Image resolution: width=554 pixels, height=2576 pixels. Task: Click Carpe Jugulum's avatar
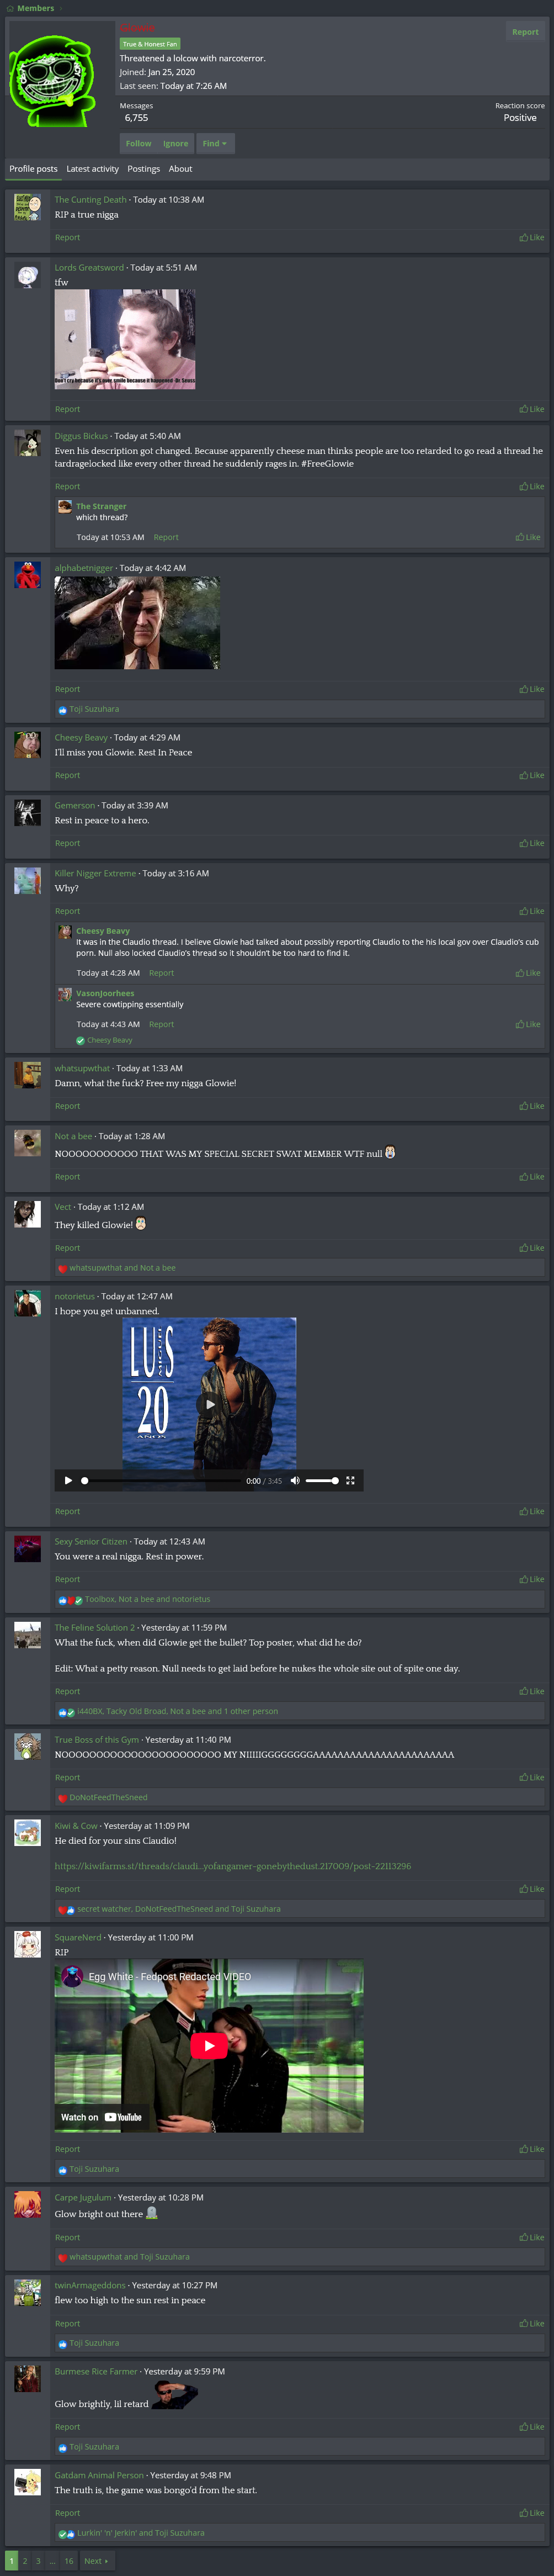click(x=27, y=2203)
